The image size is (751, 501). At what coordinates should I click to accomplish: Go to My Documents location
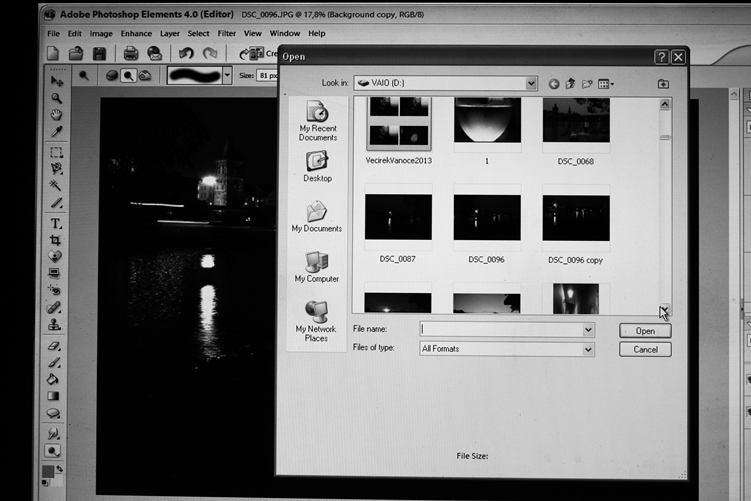point(317,216)
